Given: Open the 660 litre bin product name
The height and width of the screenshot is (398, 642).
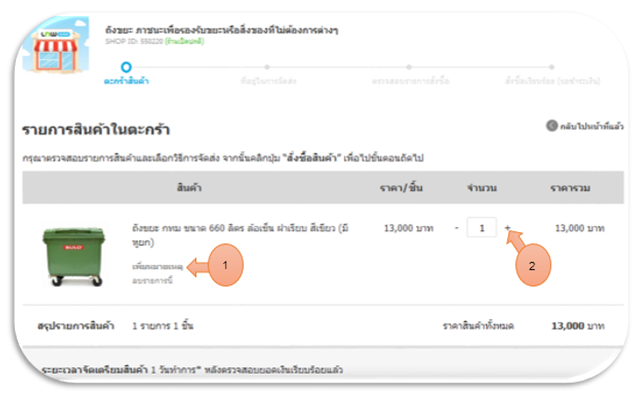Looking at the screenshot, I should click(240, 235).
